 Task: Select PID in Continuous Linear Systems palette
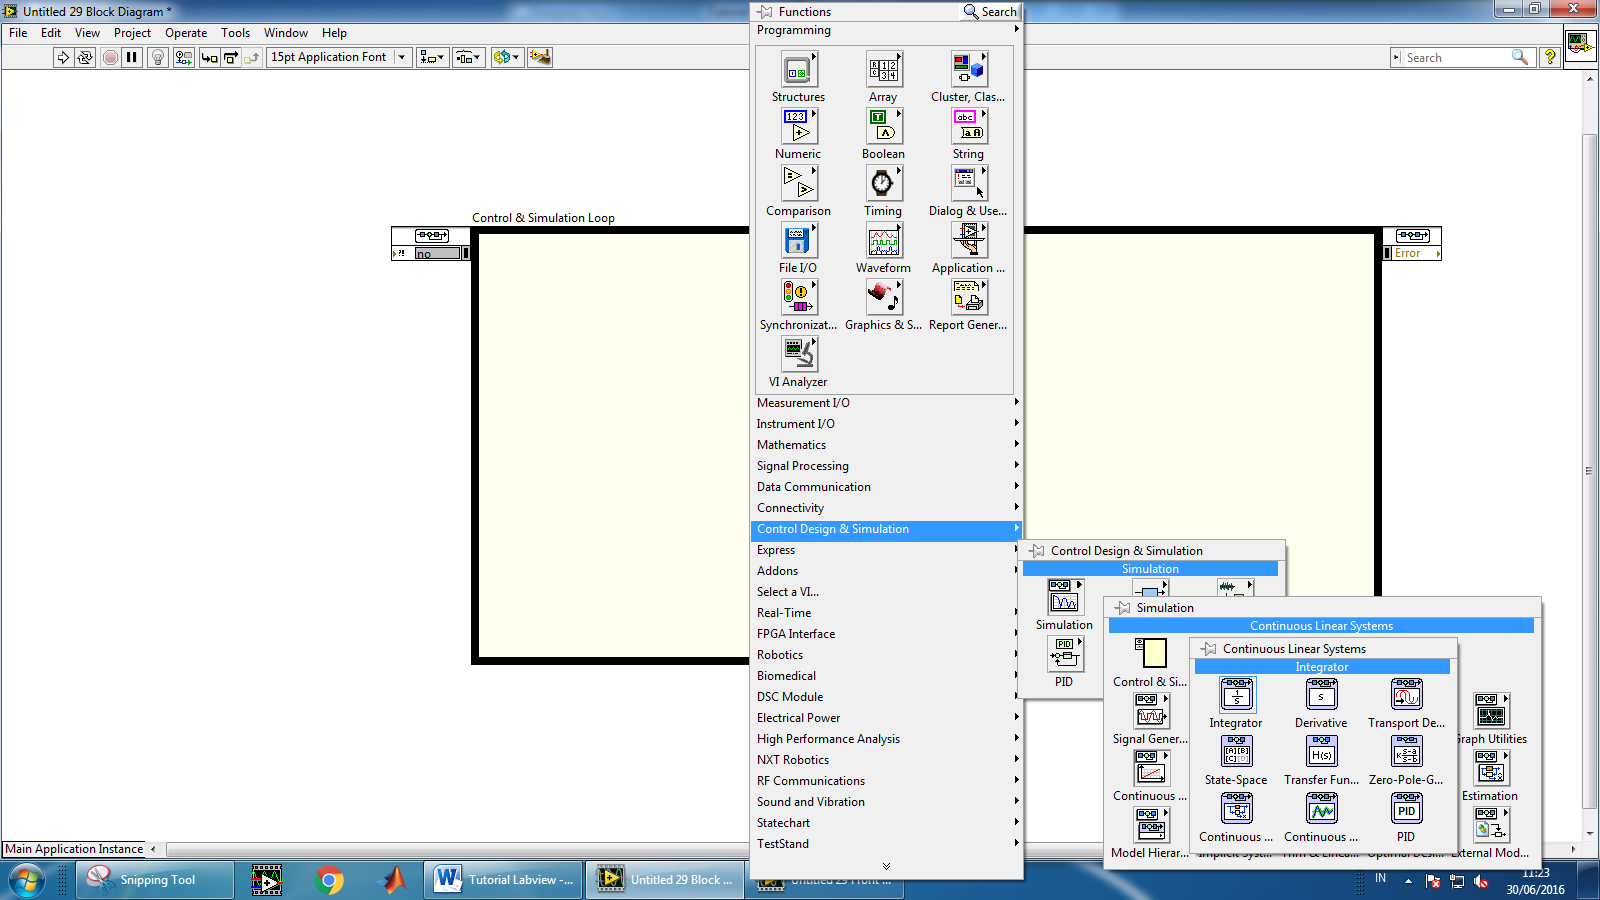coord(1407,809)
